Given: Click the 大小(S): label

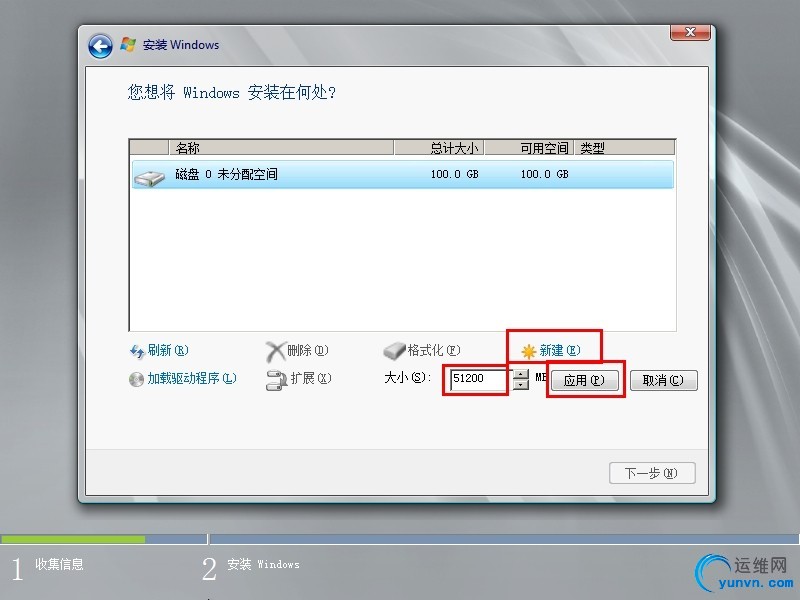Looking at the screenshot, I should click(x=408, y=378).
